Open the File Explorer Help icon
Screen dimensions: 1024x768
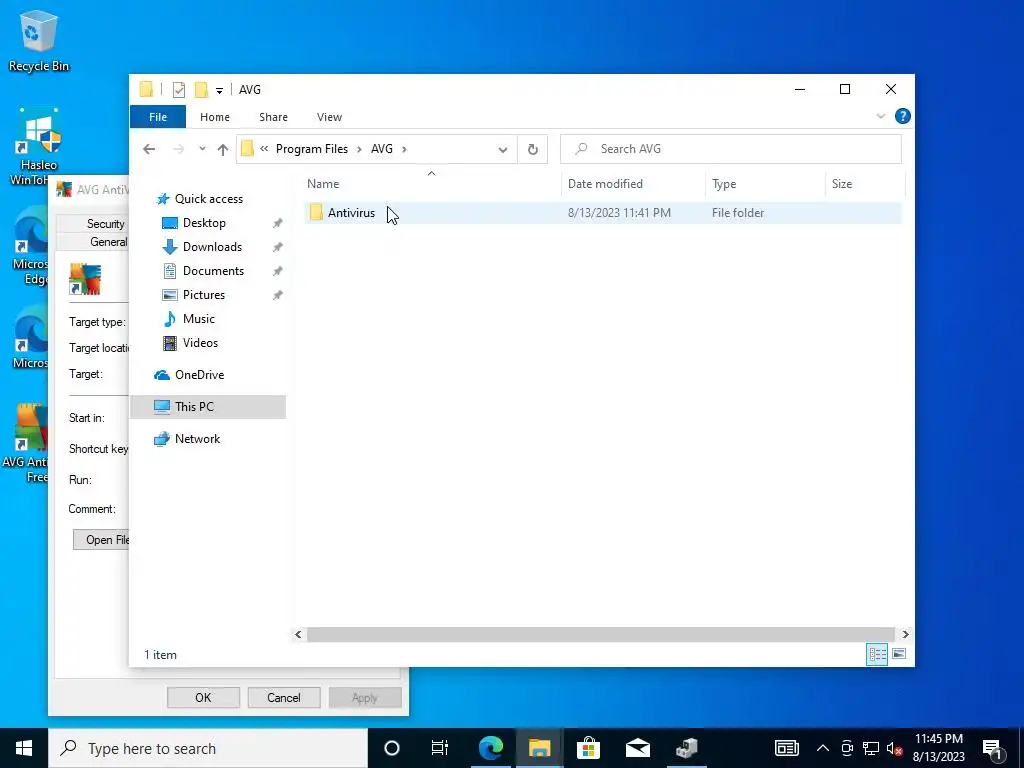pyautogui.click(x=903, y=116)
